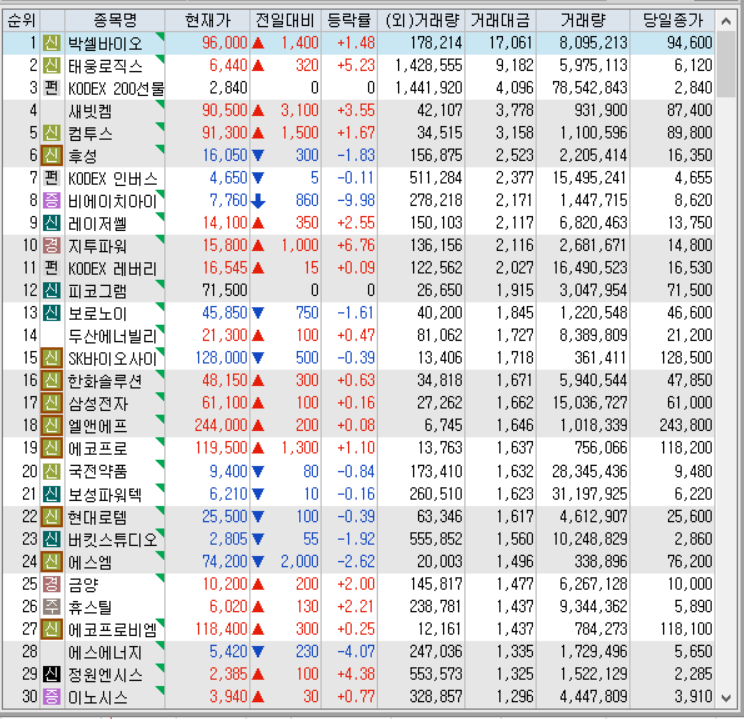Click the 신 badge for 에코프로비엠
744x719 pixels.
tap(52, 629)
